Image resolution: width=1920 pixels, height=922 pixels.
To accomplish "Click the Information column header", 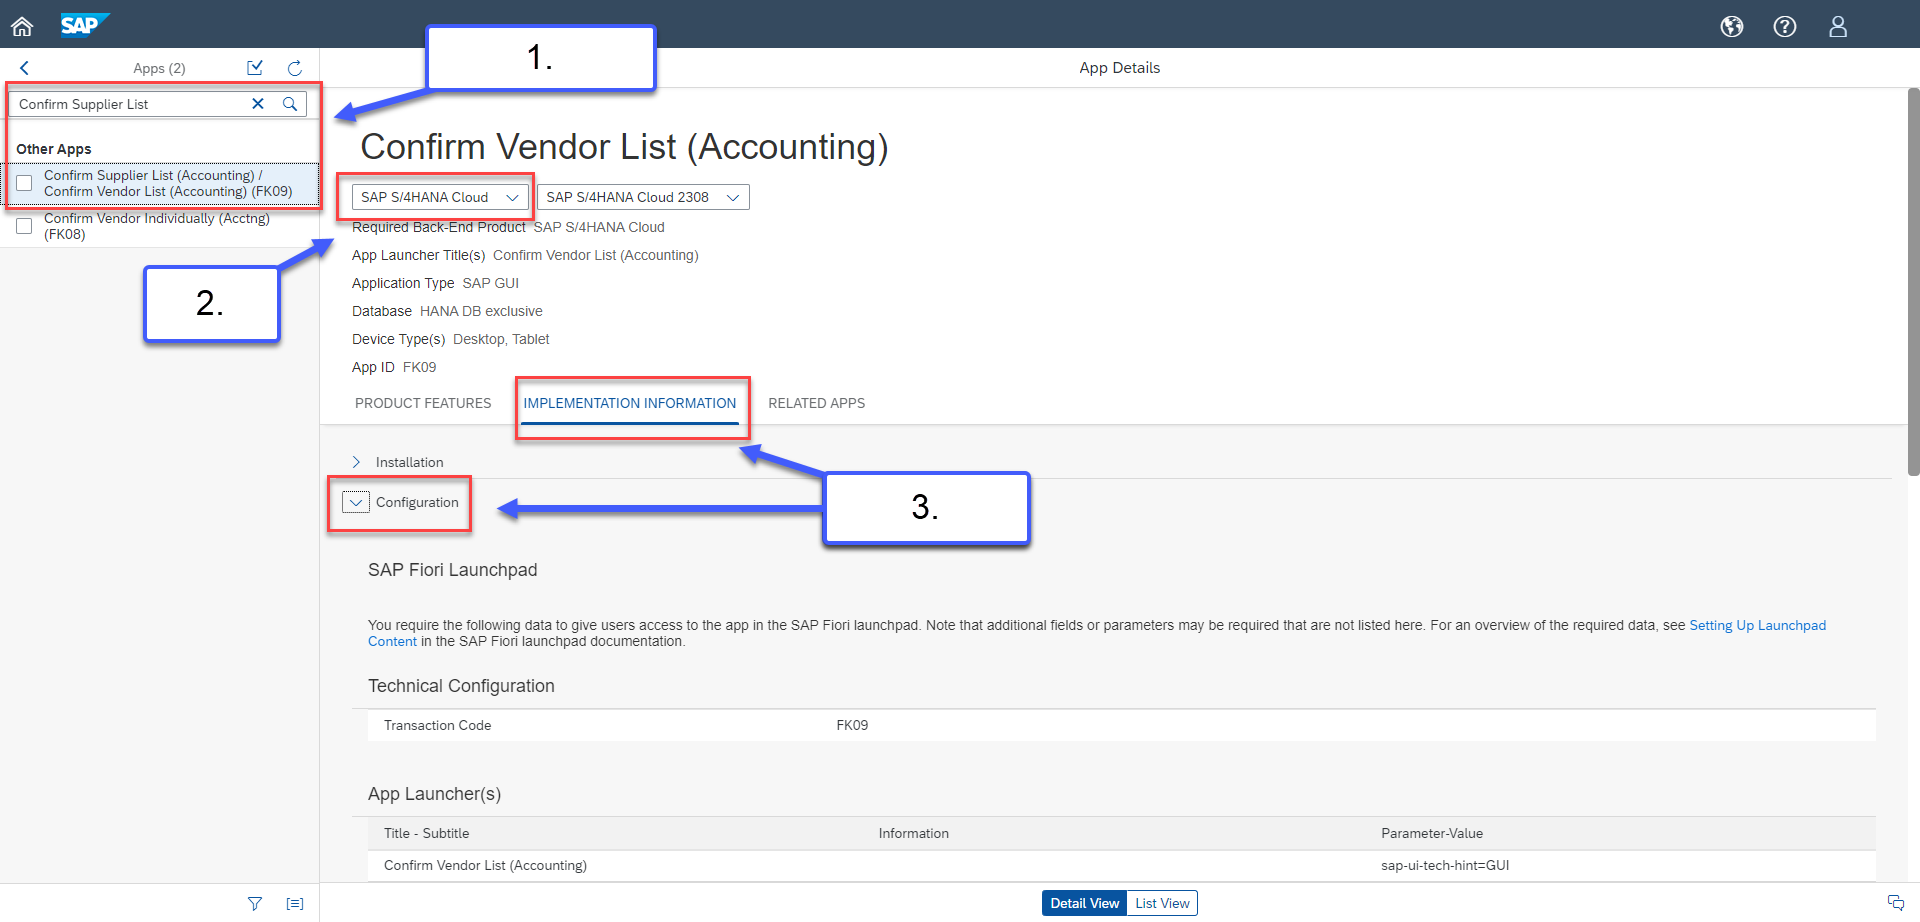I will [x=913, y=833].
